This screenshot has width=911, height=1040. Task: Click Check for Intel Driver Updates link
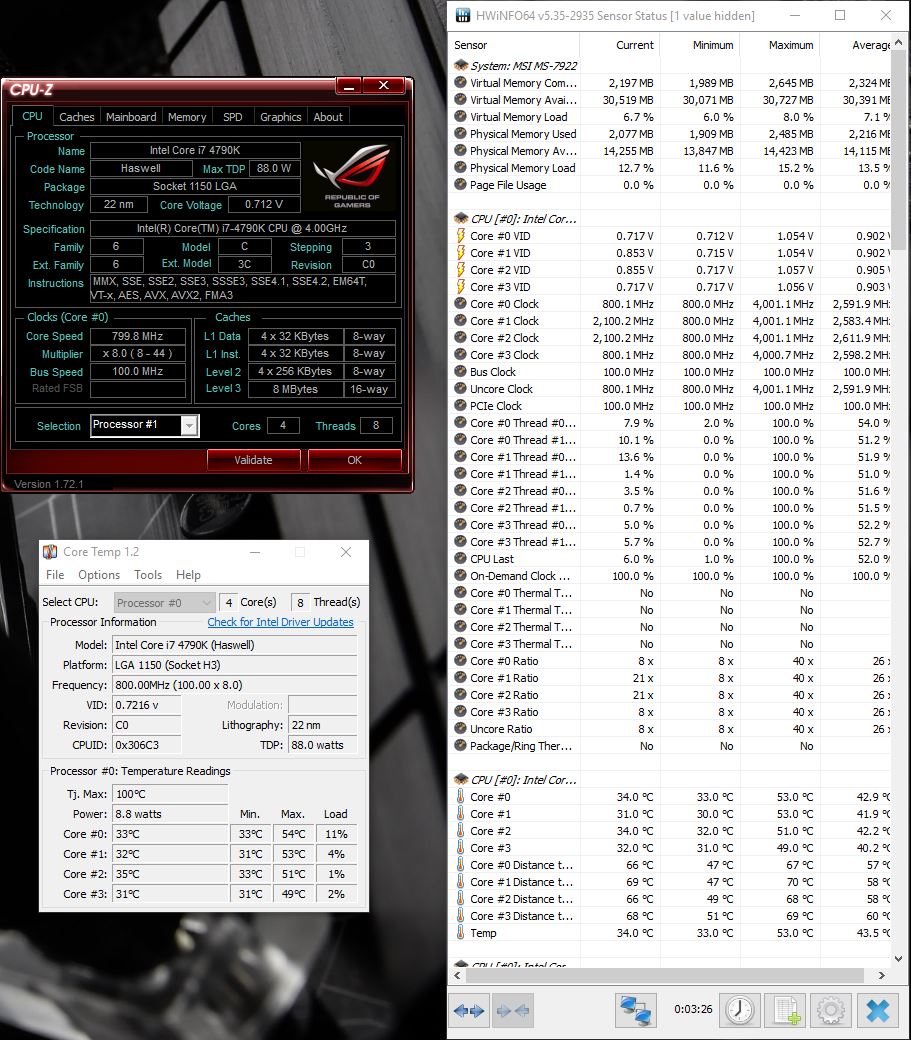tap(280, 622)
